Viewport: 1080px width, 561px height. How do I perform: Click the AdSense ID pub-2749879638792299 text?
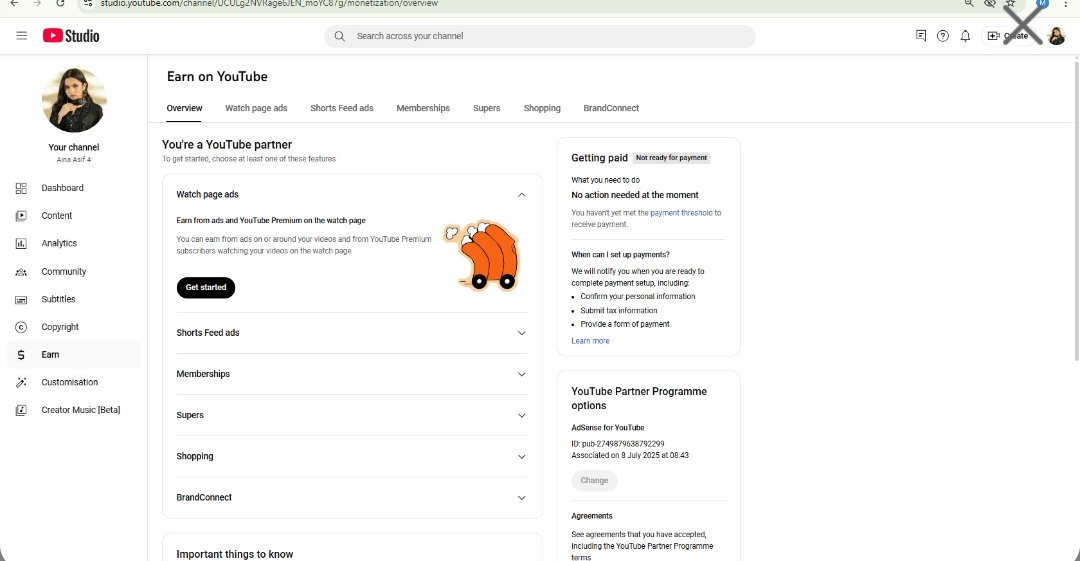tap(618, 444)
